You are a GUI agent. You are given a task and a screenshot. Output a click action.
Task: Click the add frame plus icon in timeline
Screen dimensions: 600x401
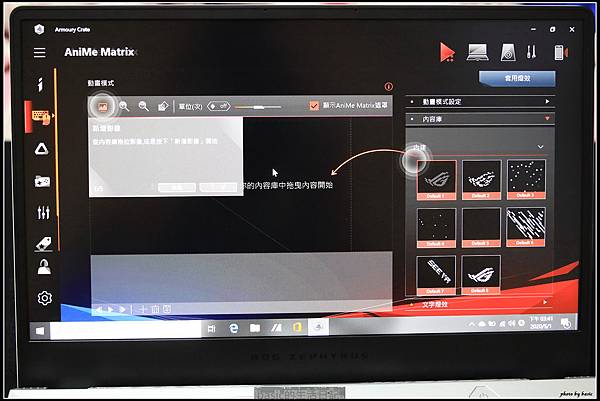(x=142, y=309)
